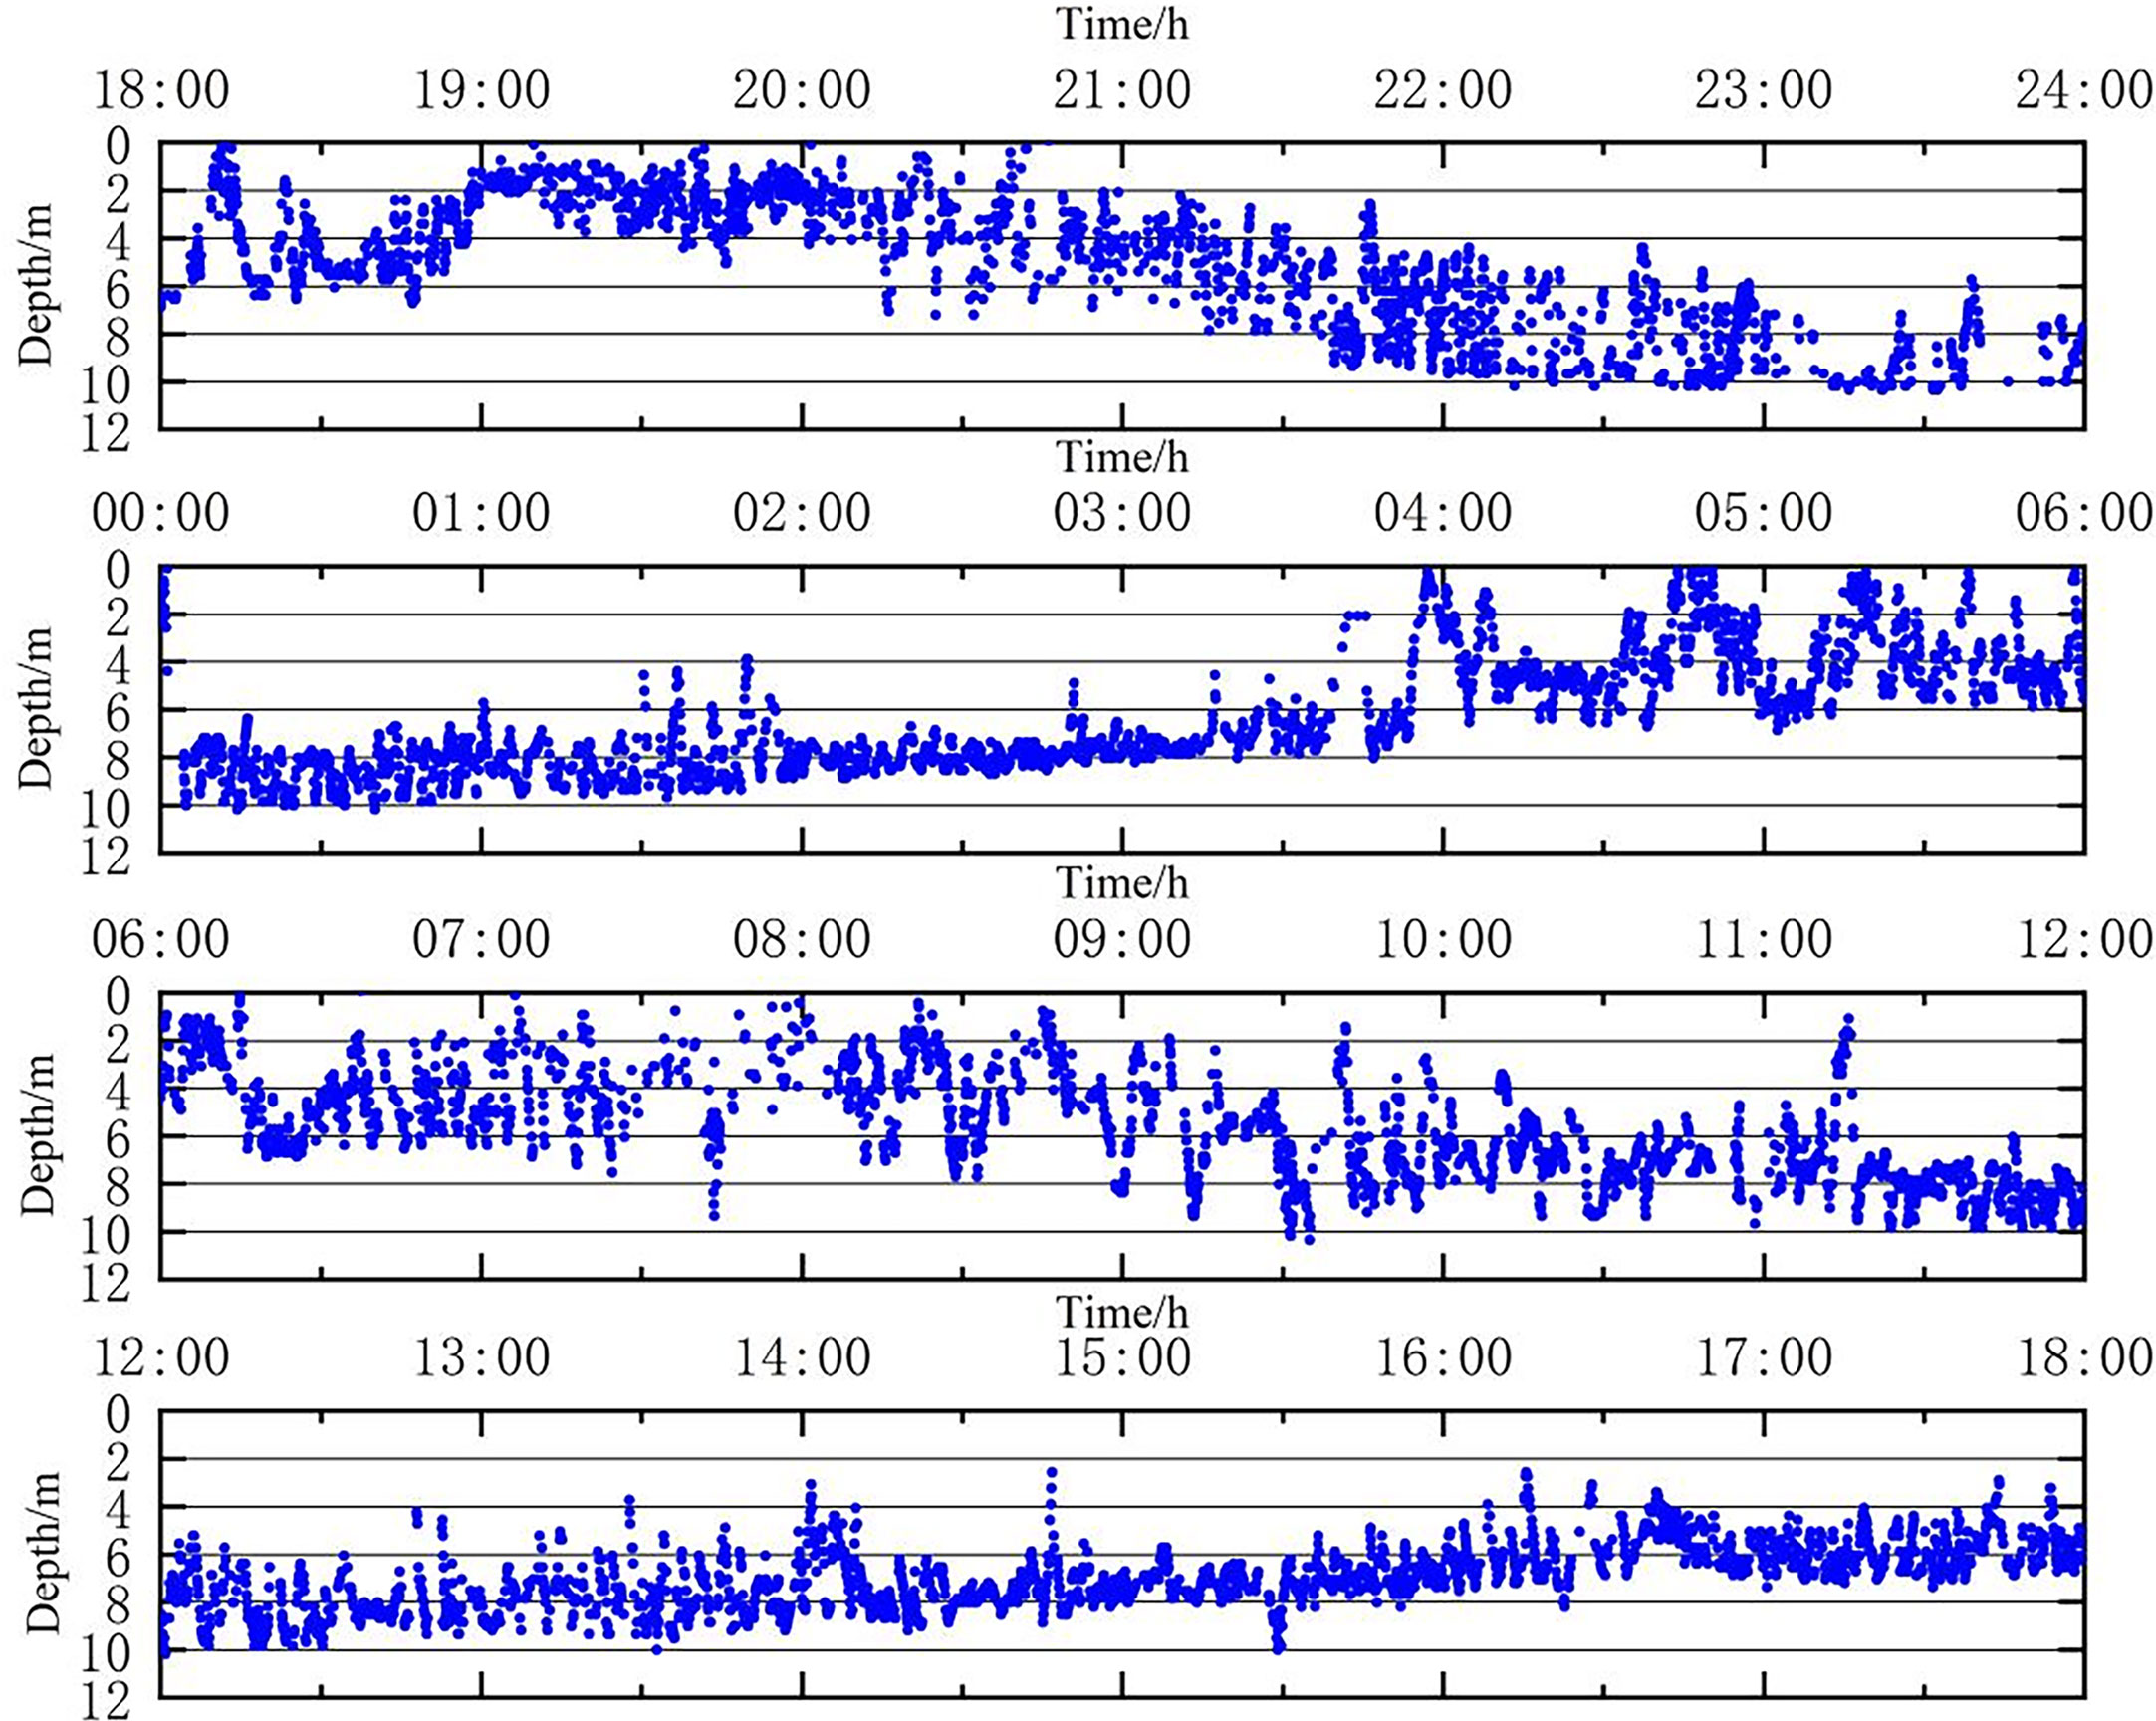Click the 24:00 time label
2156x1721 pixels.
[2084, 90]
